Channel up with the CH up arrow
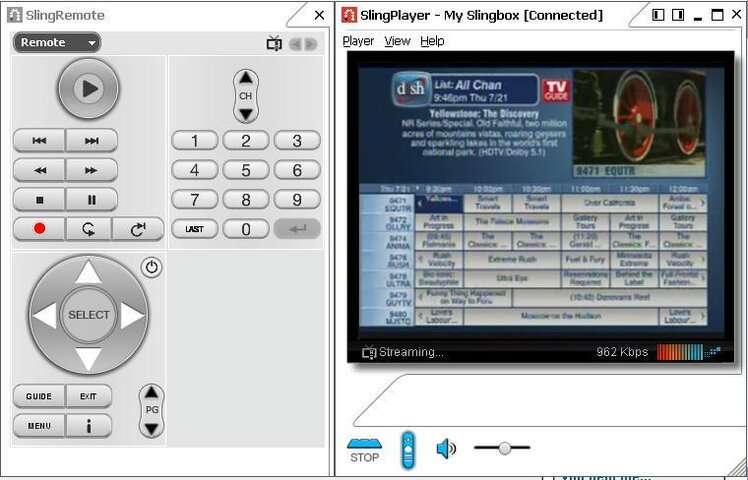This screenshot has width=748, height=480. pos(246,78)
